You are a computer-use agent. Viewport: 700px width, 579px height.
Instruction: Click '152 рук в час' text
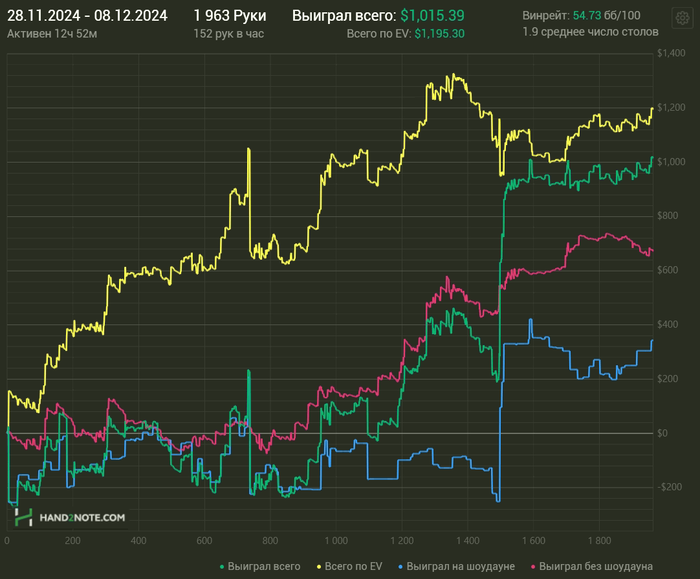[229, 34]
